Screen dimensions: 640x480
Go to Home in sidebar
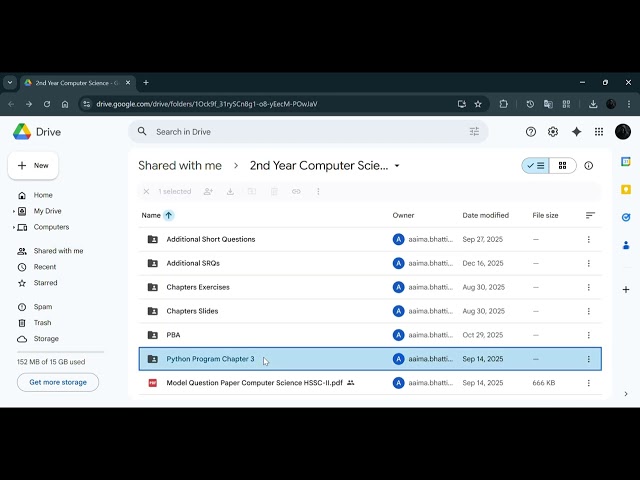(x=43, y=195)
